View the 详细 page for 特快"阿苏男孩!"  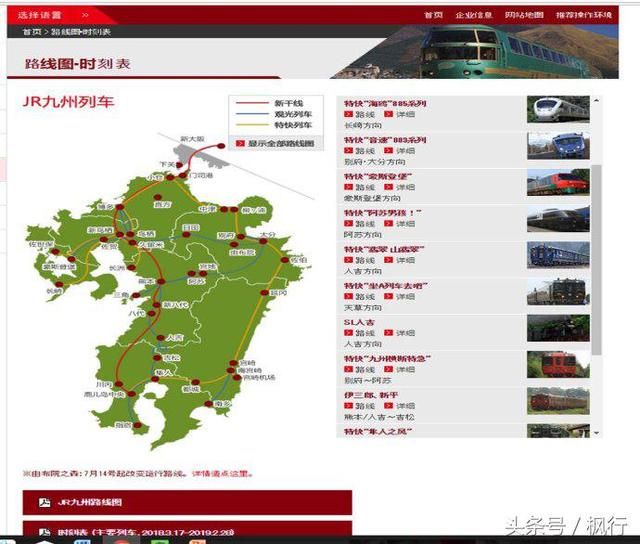click(x=400, y=224)
